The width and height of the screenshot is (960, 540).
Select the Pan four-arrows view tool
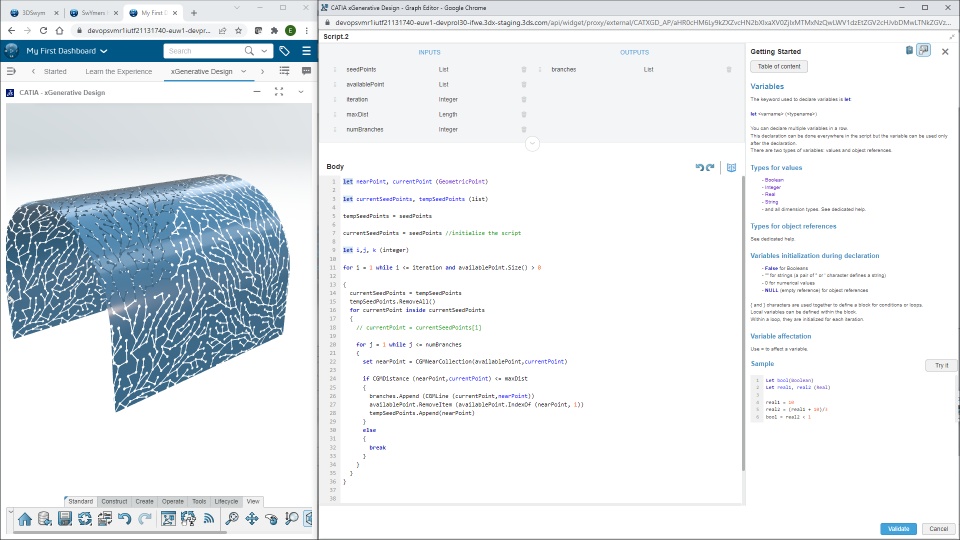[252, 519]
